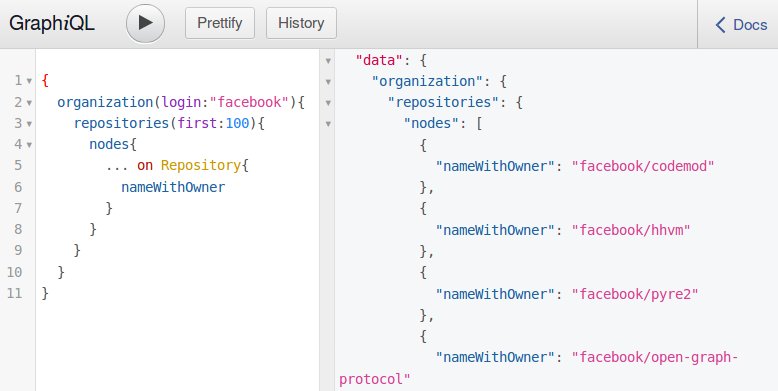Click the on keyword in line 5
This screenshot has width=778, height=391.
pos(145,165)
